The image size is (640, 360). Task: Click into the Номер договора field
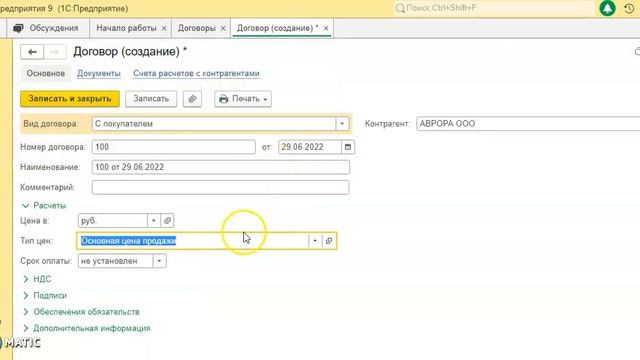click(173, 147)
